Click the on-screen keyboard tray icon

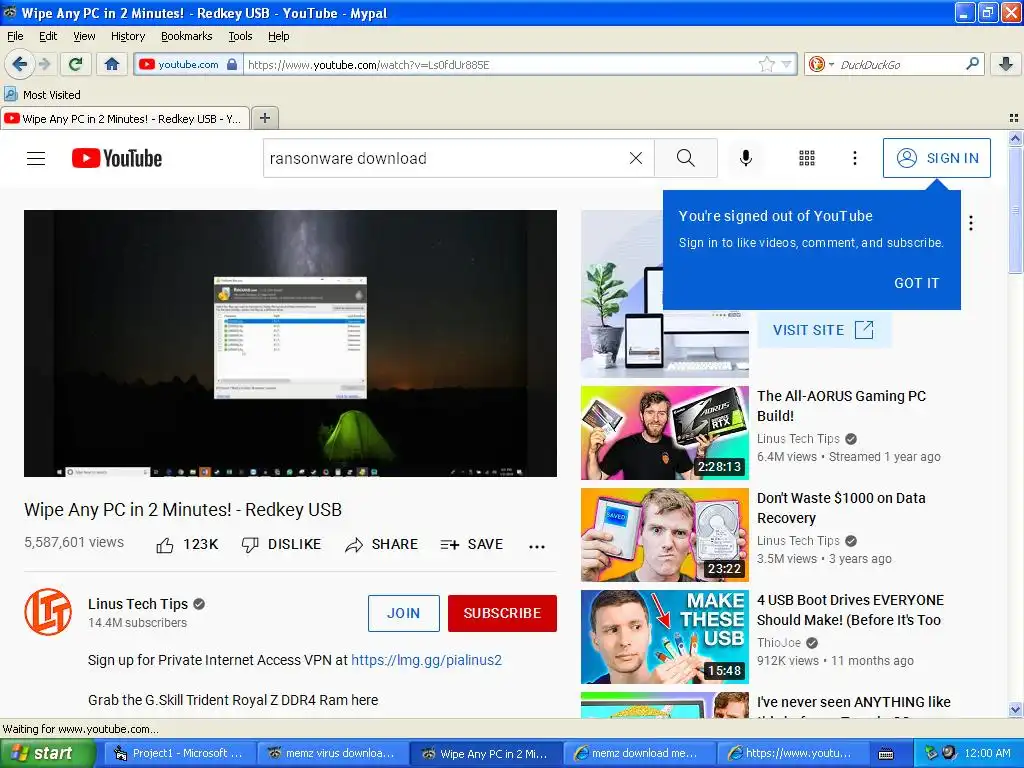(x=886, y=754)
